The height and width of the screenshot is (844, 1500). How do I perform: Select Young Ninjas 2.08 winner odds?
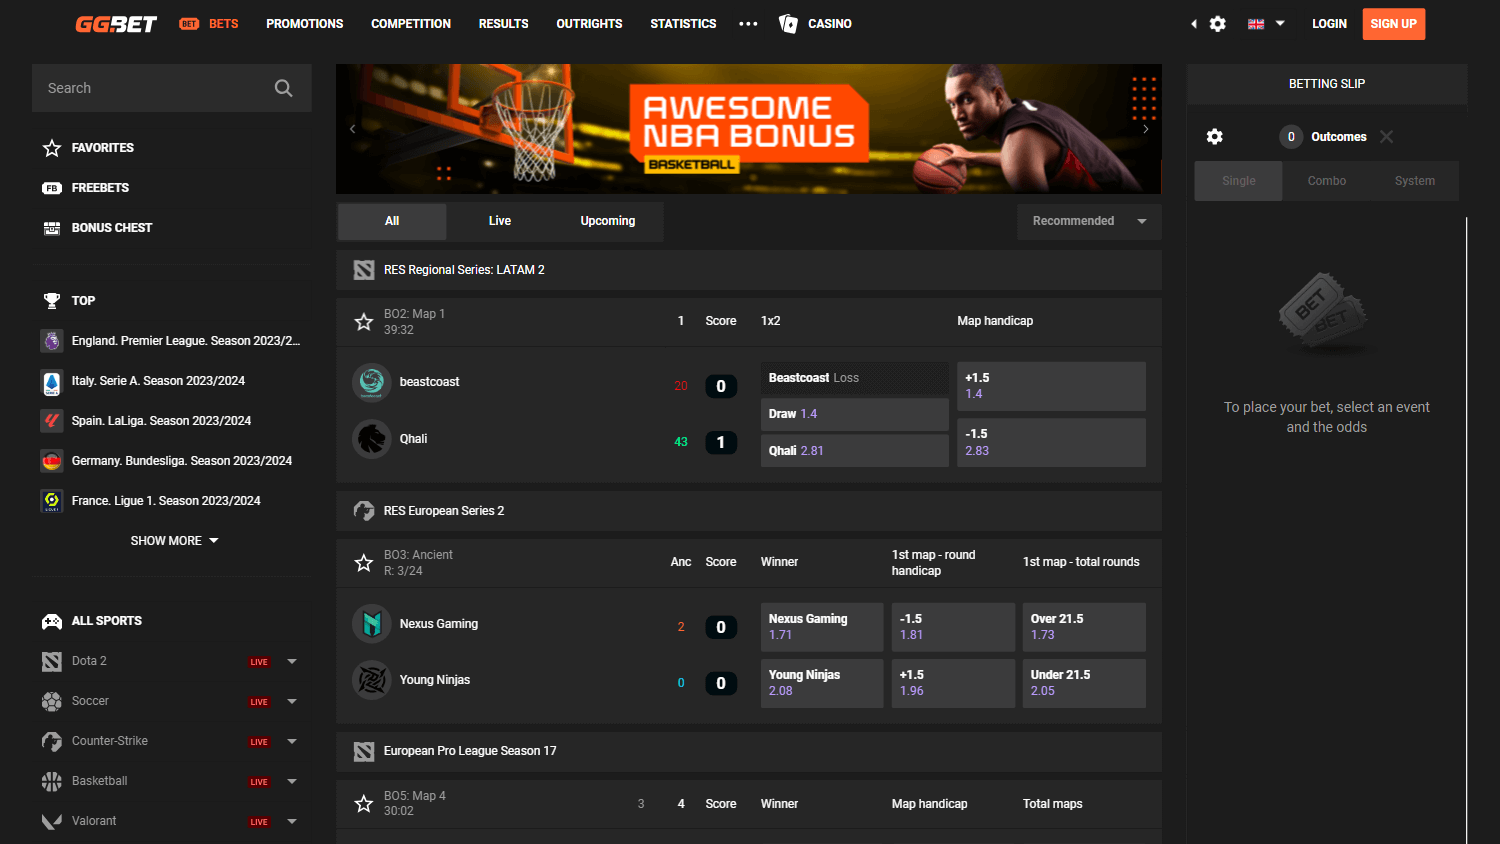(x=822, y=683)
